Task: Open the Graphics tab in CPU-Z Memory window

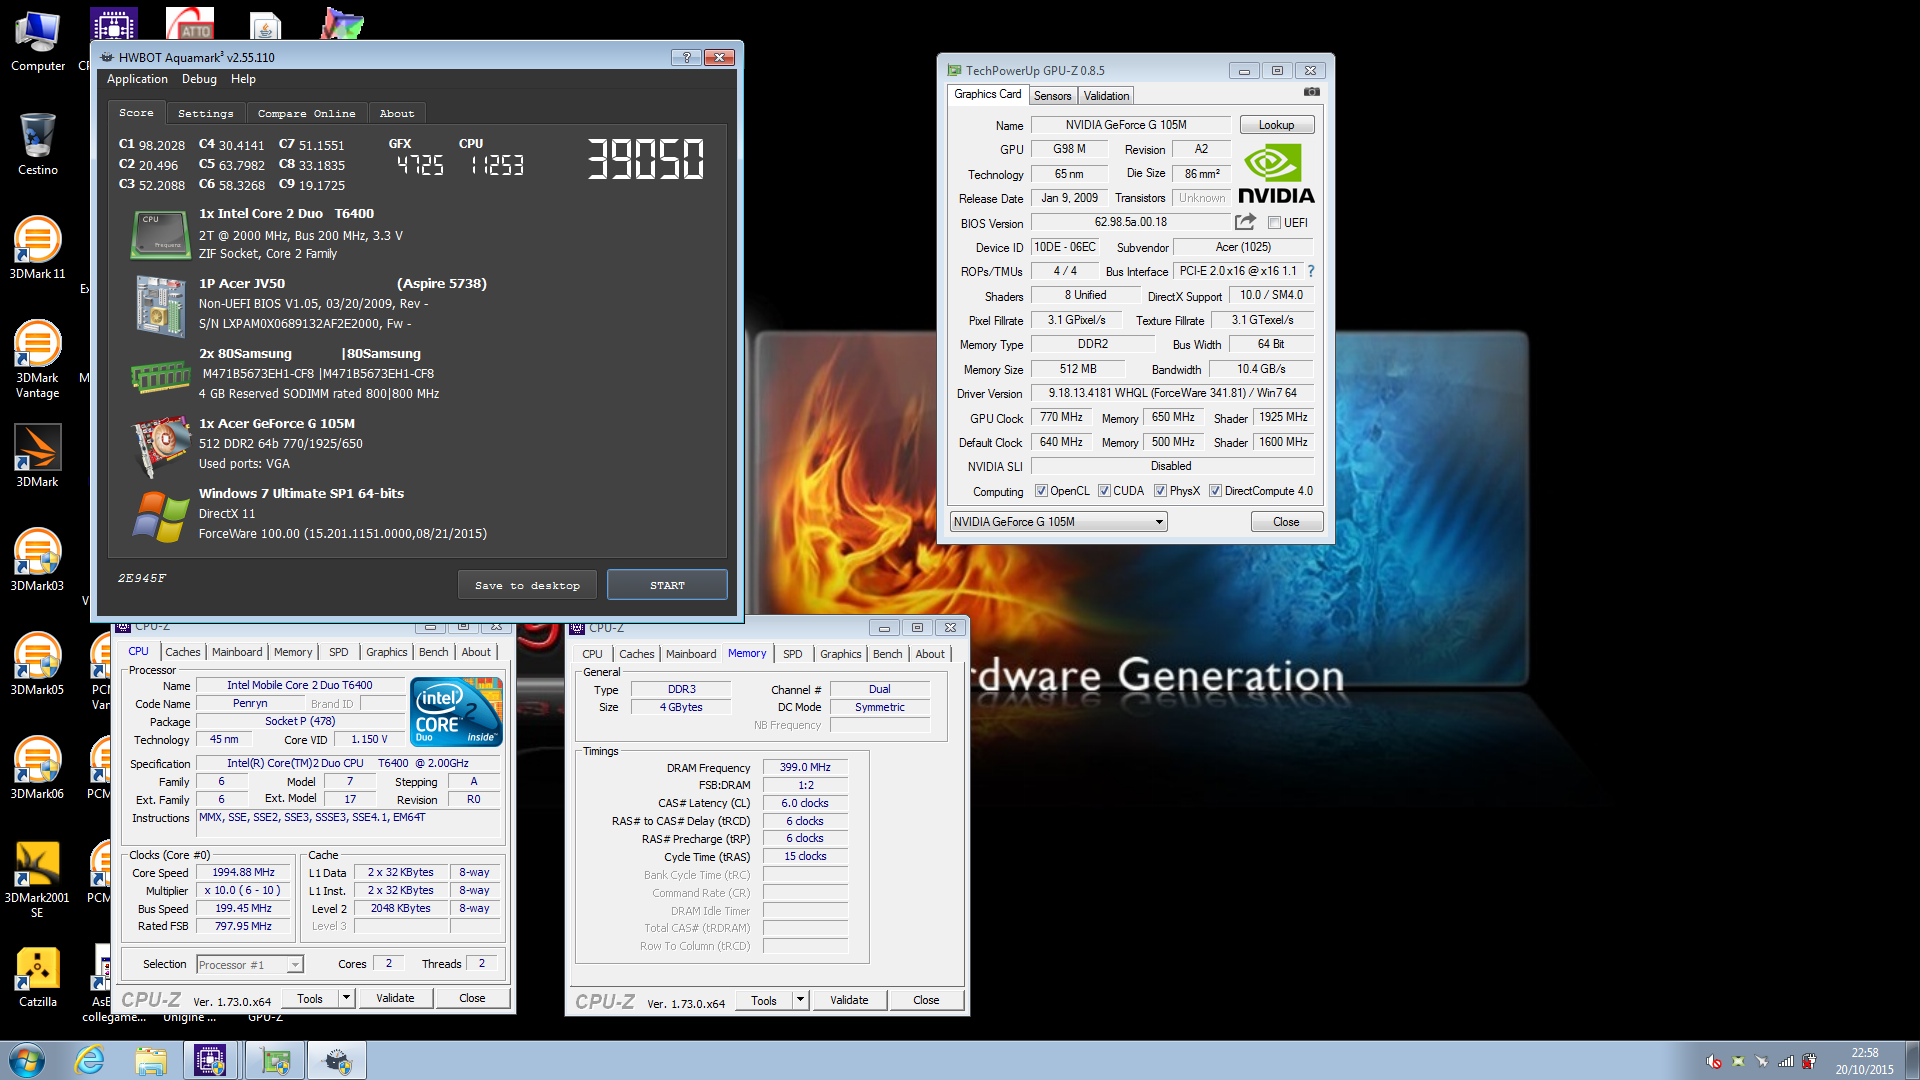Action: pyautogui.click(x=841, y=654)
